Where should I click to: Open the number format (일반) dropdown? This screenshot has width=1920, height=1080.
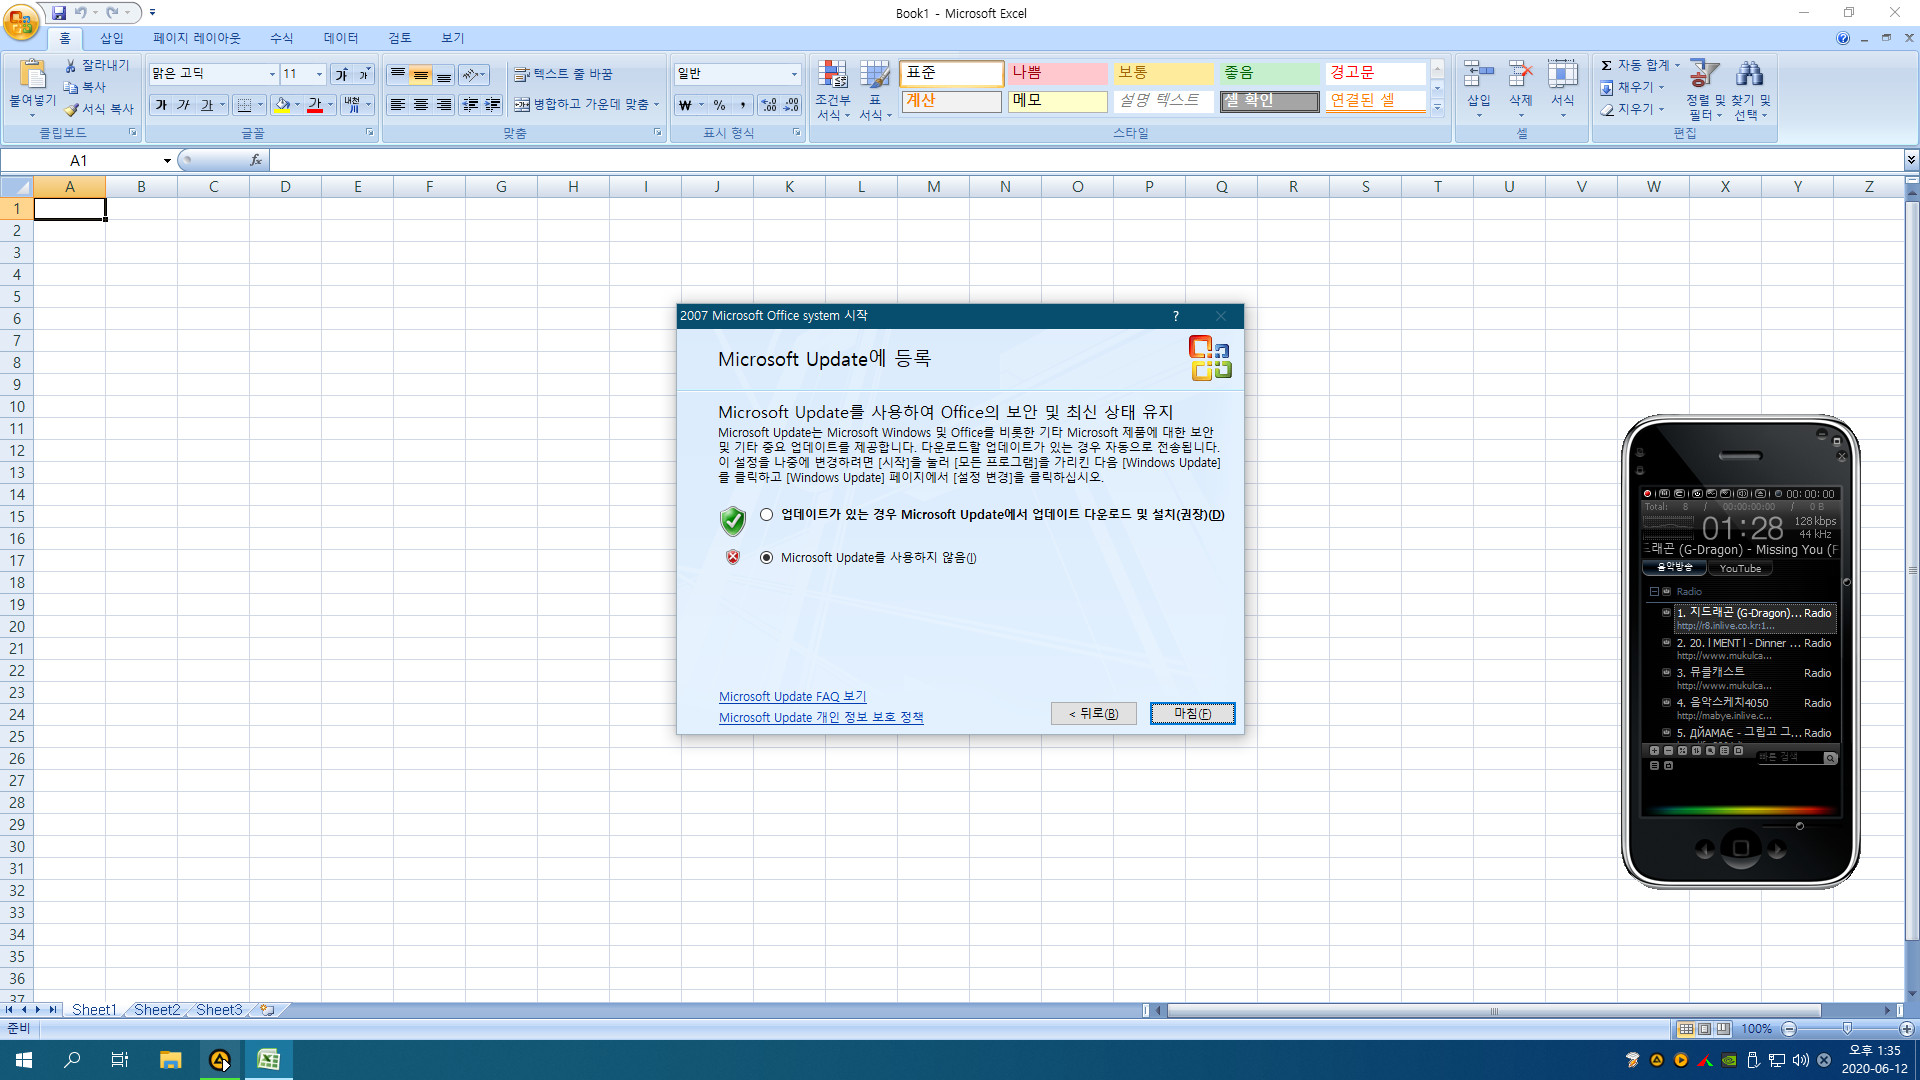click(x=795, y=74)
